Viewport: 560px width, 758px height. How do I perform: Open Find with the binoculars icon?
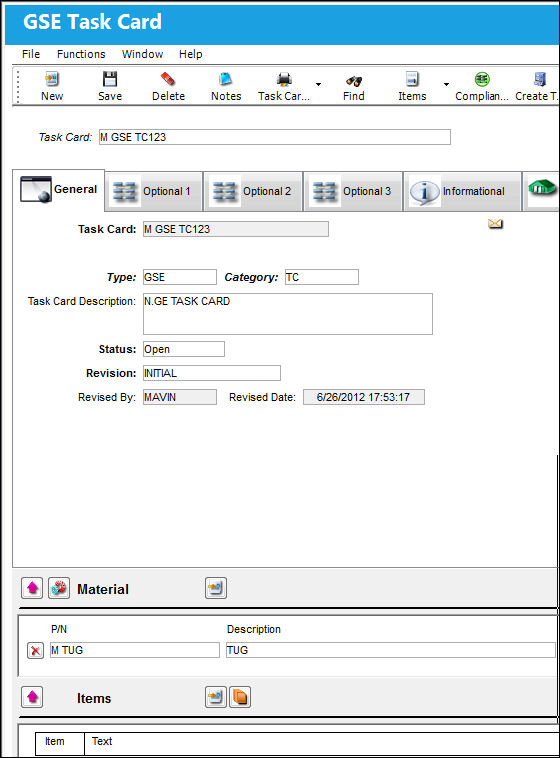coord(354,81)
